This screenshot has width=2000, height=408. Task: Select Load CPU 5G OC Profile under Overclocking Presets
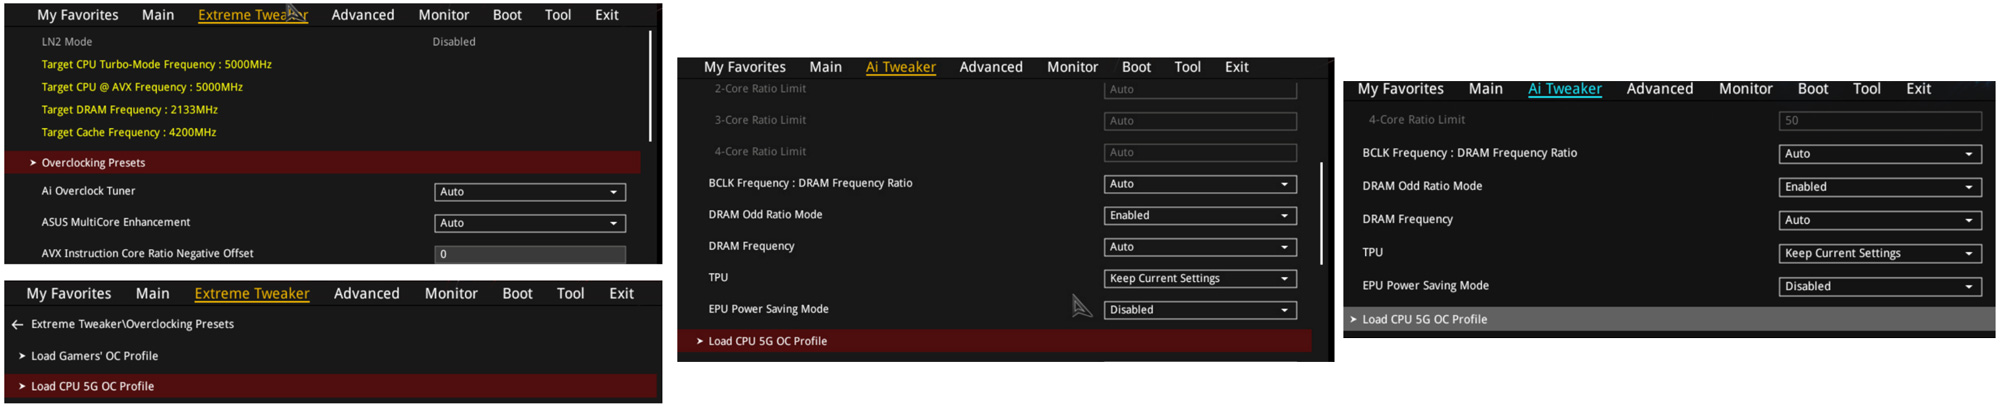(331, 386)
